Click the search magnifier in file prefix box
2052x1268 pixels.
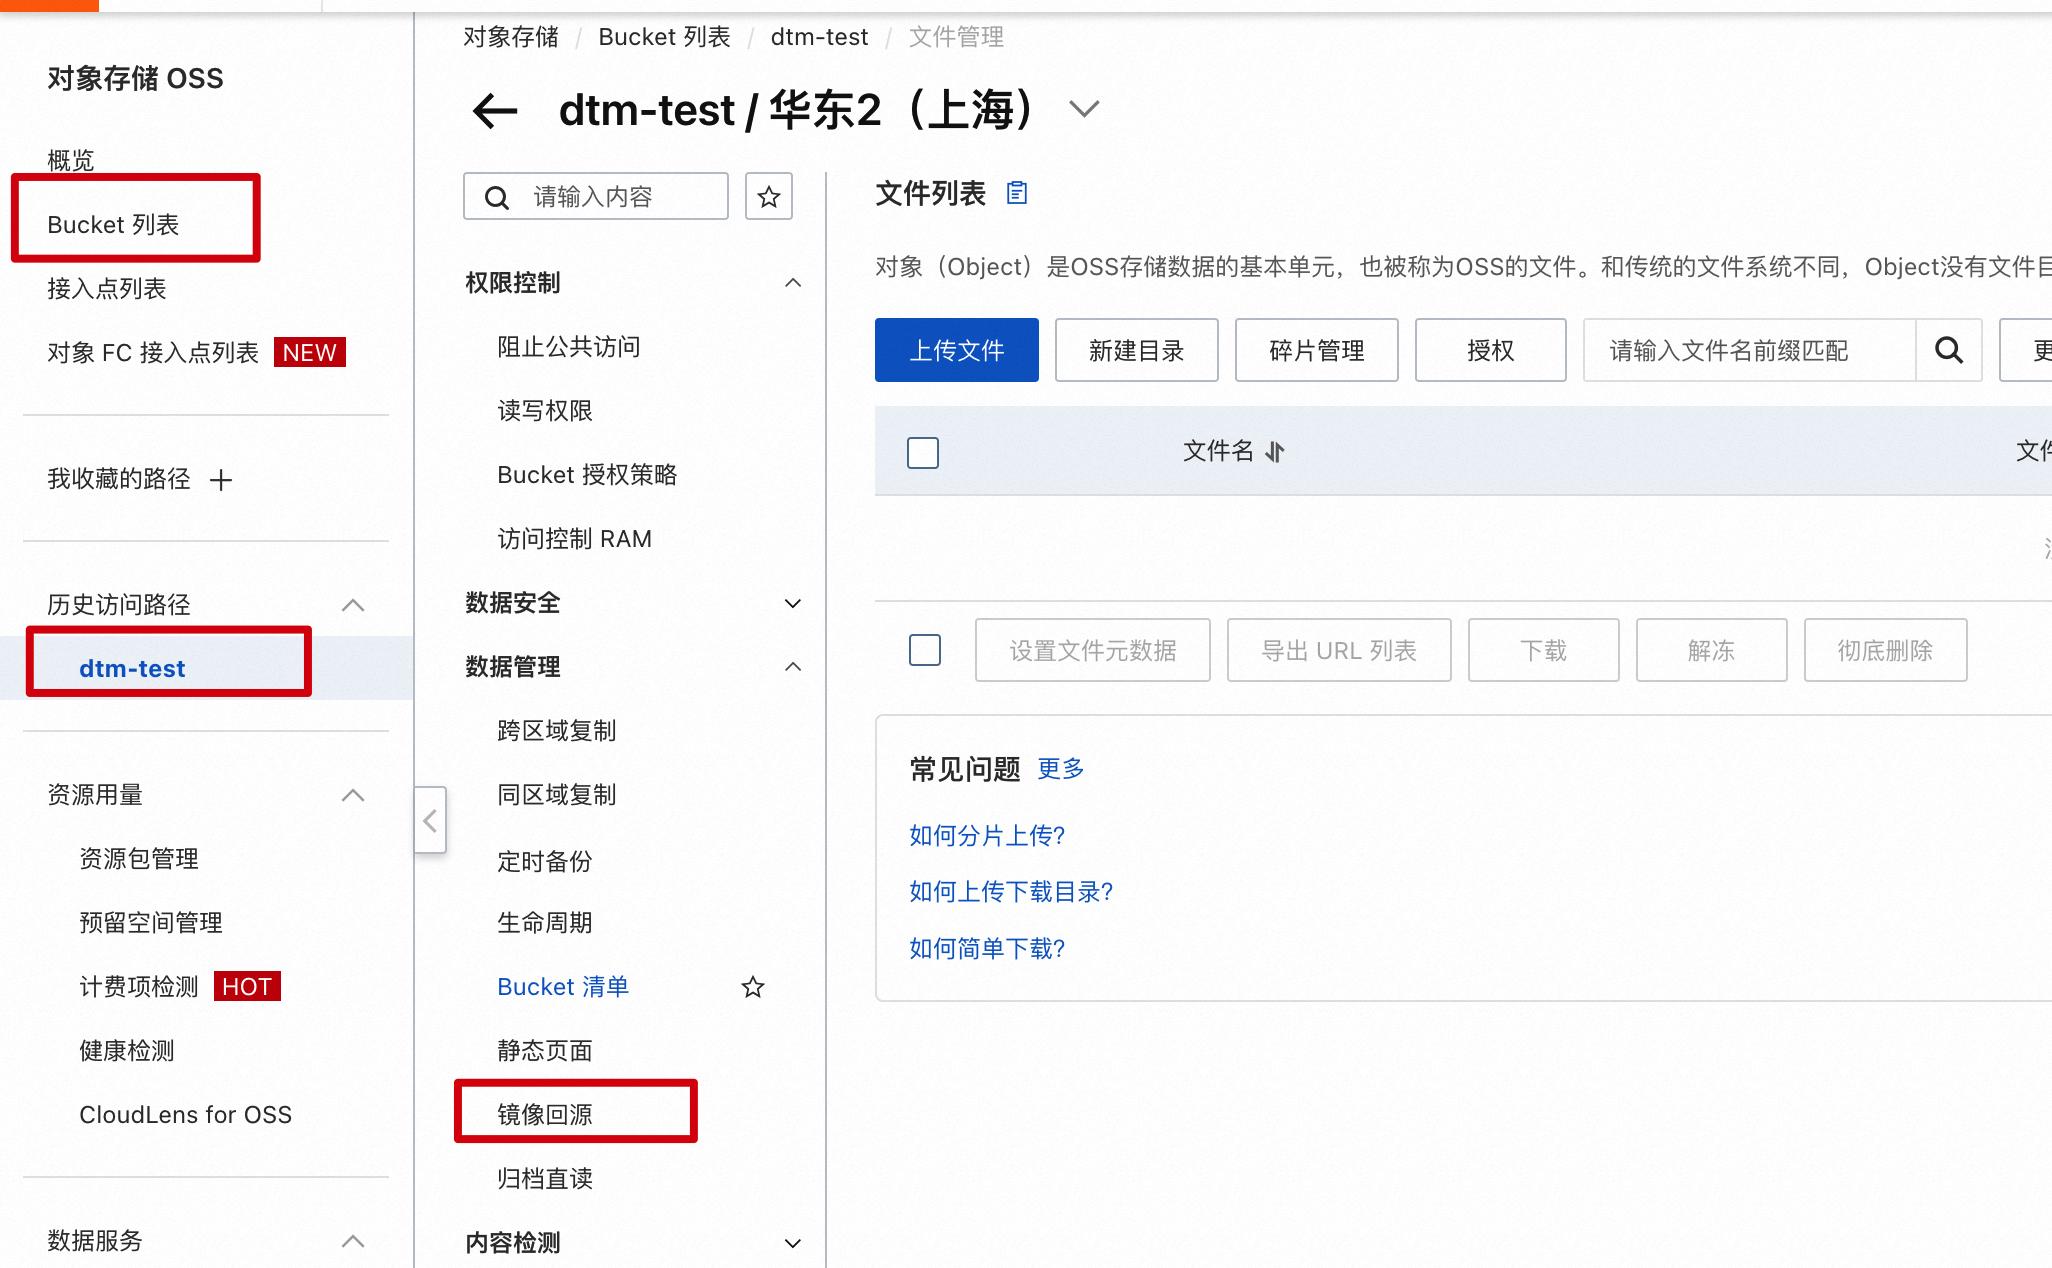click(1948, 351)
